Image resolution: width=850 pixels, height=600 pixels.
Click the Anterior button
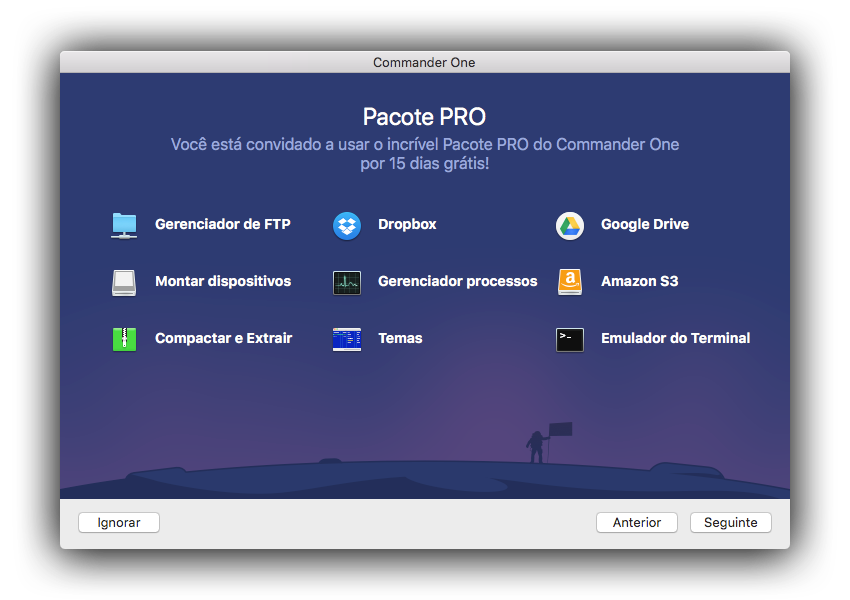(x=637, y=522)
